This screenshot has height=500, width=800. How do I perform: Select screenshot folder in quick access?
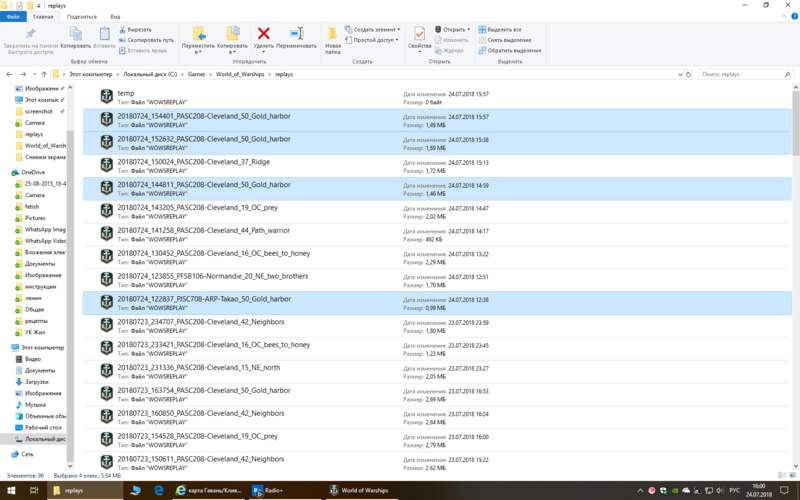[x=38, y=111]
